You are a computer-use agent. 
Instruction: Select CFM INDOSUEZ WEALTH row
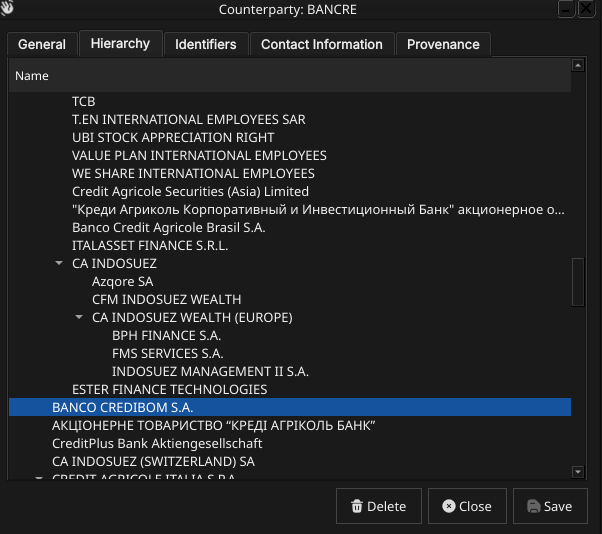pyautogui.click(x=290, y=299)
